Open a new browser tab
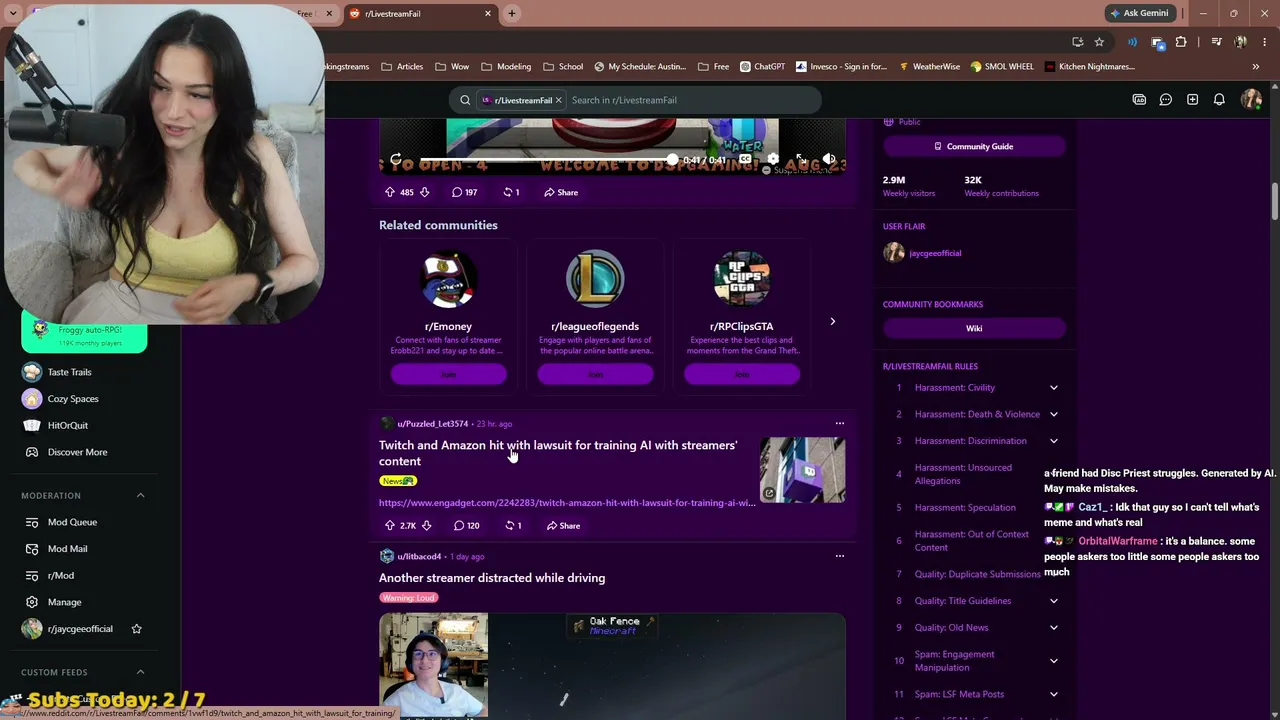The height and width of the screenshot is (720, 1280). (x=512, y=13)
